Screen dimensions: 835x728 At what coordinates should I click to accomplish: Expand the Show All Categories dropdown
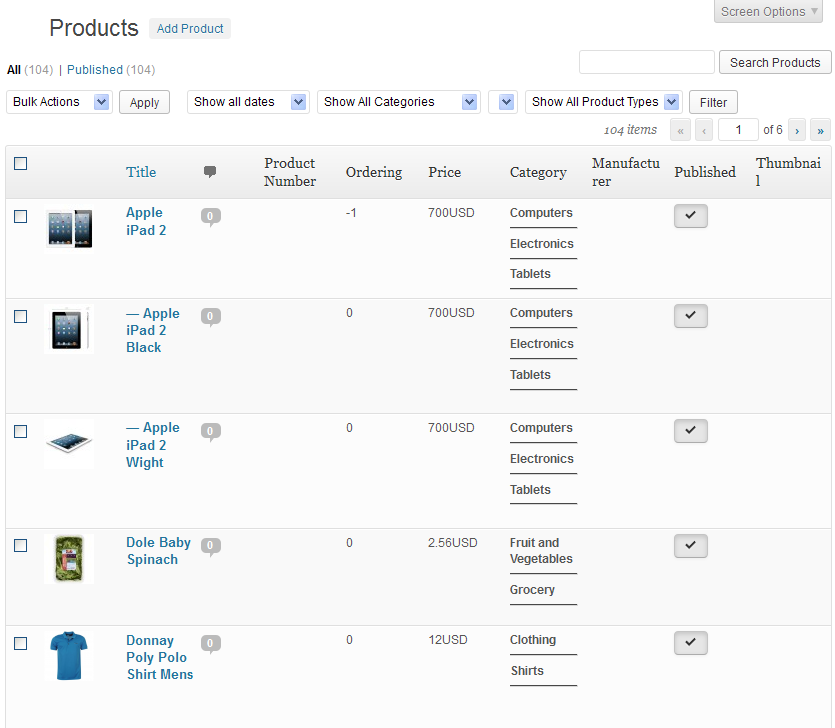tap(399, 102)
